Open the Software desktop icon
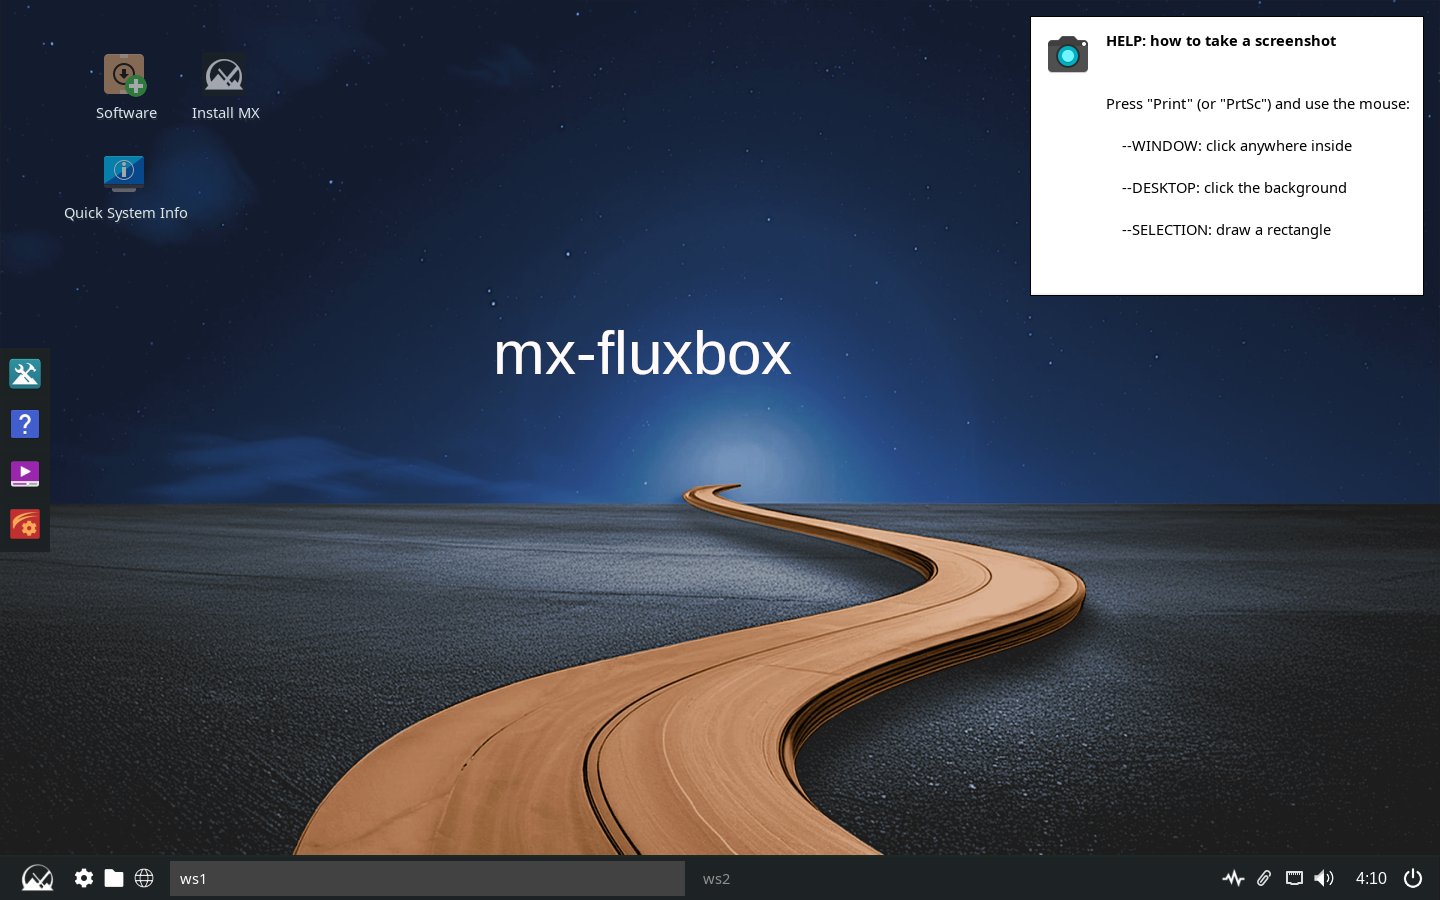This screenshot has height=900, width=1440. coord(125,76)
